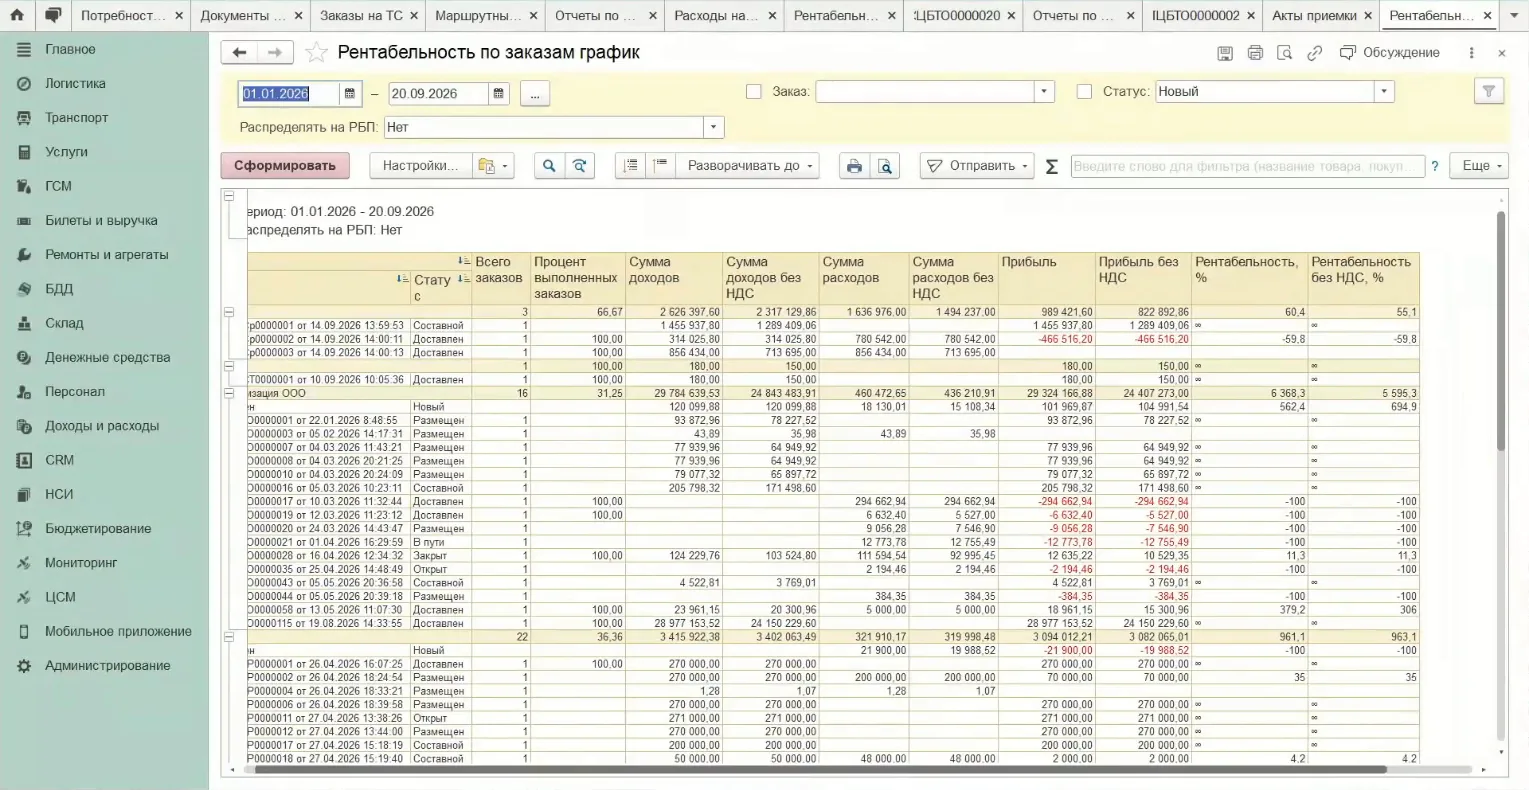Mark report as favorite with star
The image size is (1529, 790).
[316, 53]
